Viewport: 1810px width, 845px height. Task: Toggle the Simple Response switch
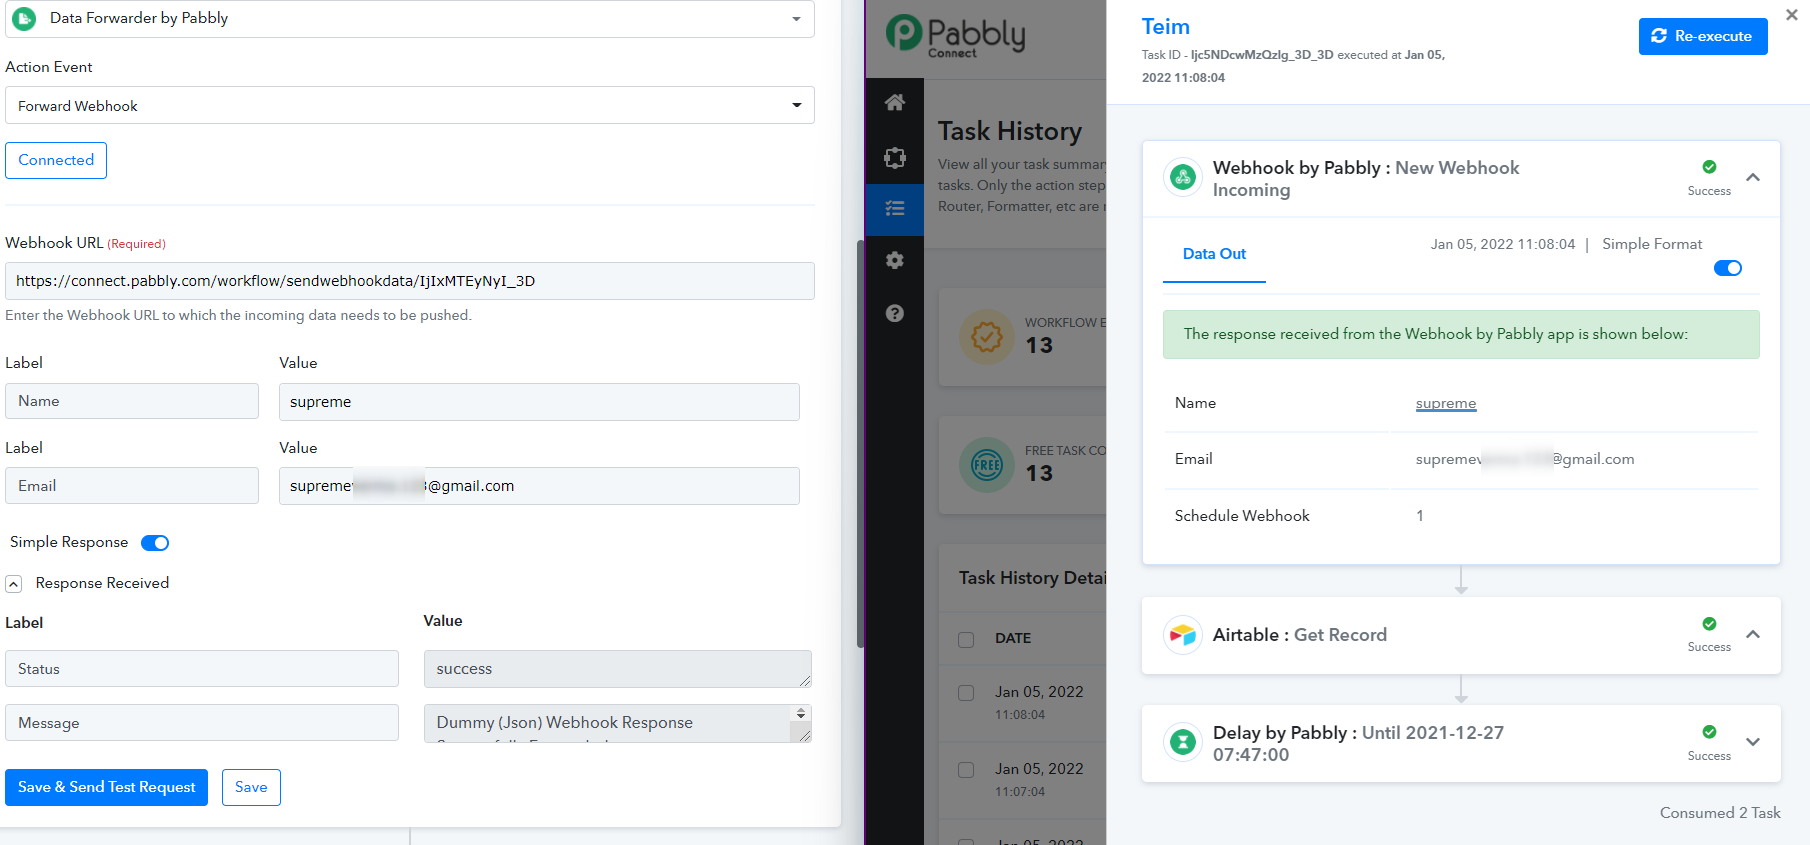tap(155, 543)
